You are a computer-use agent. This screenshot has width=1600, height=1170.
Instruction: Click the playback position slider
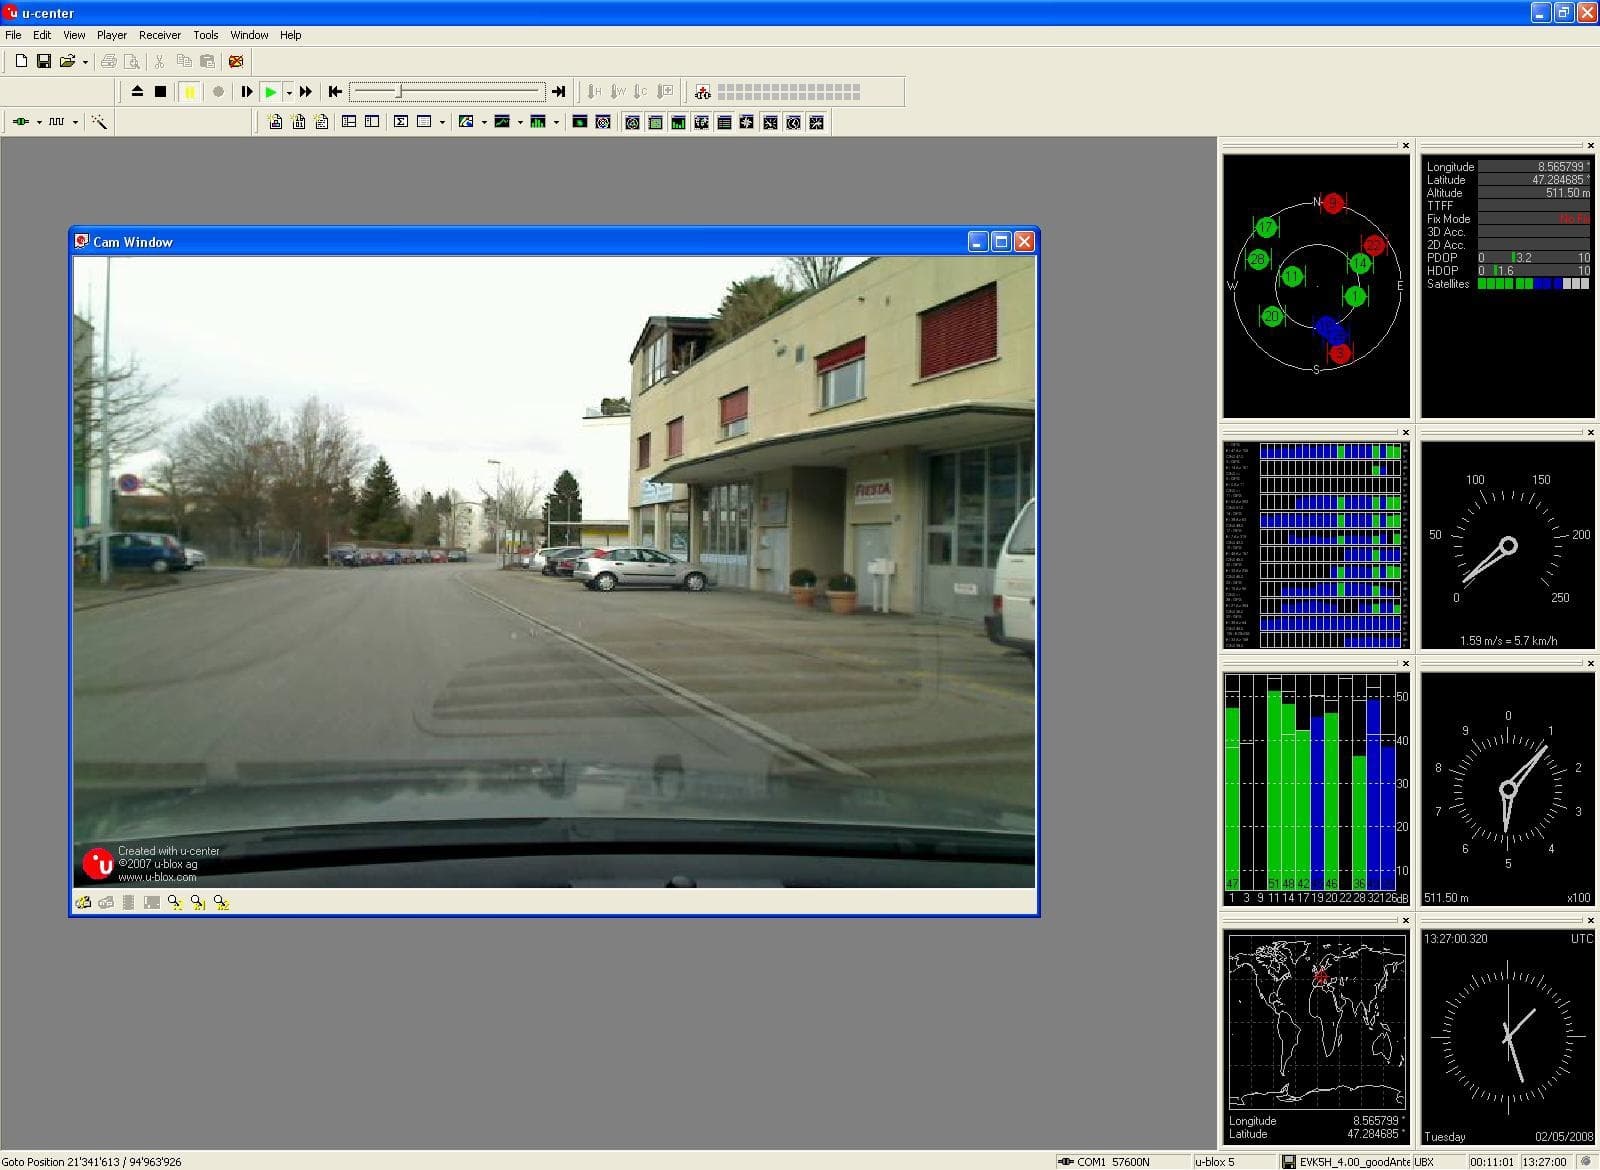pyautogui.click(x=398, y=91)
